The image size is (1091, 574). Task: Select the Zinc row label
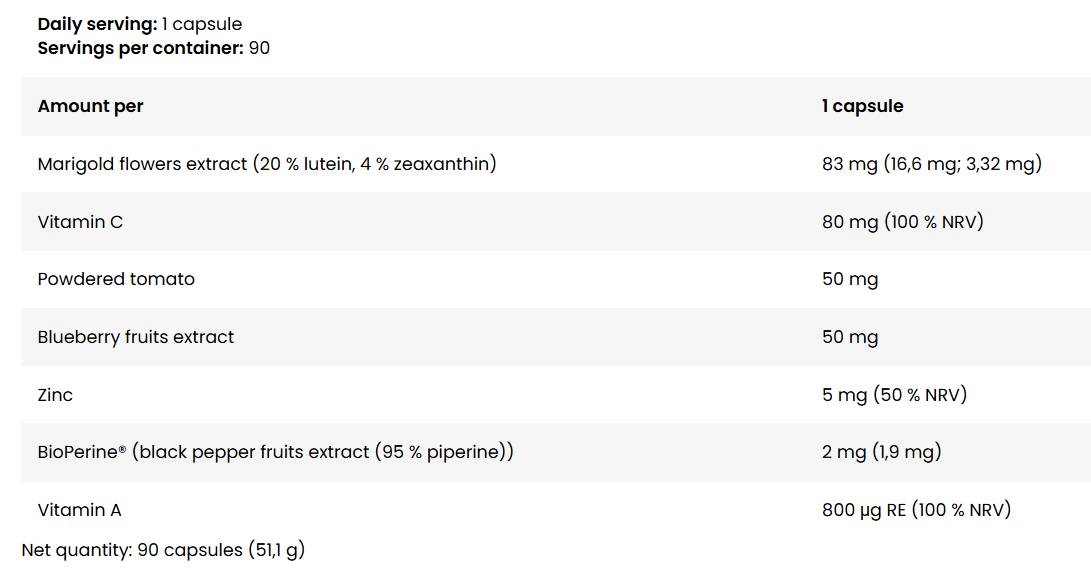coord(55,395)
